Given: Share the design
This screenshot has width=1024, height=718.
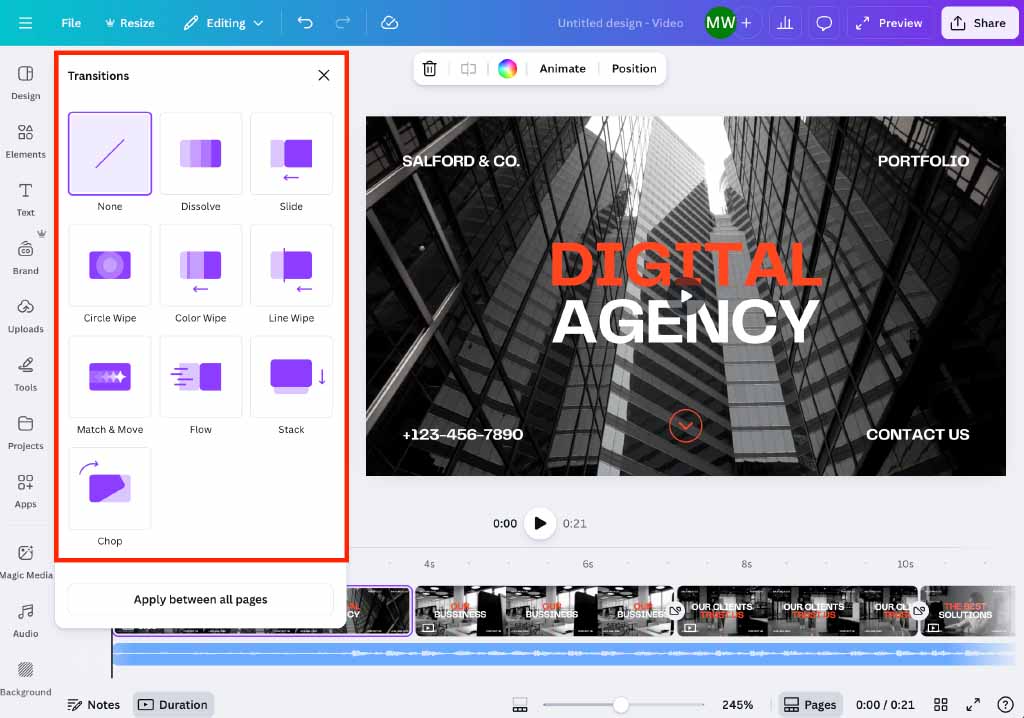Looking at the screenshot, I should coord(979,22).
